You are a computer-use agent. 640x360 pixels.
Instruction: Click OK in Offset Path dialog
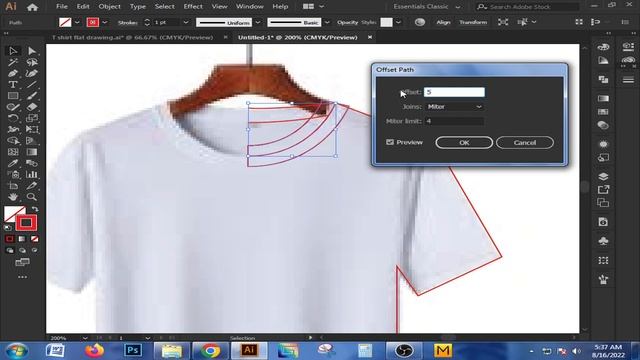pos(464,142)
